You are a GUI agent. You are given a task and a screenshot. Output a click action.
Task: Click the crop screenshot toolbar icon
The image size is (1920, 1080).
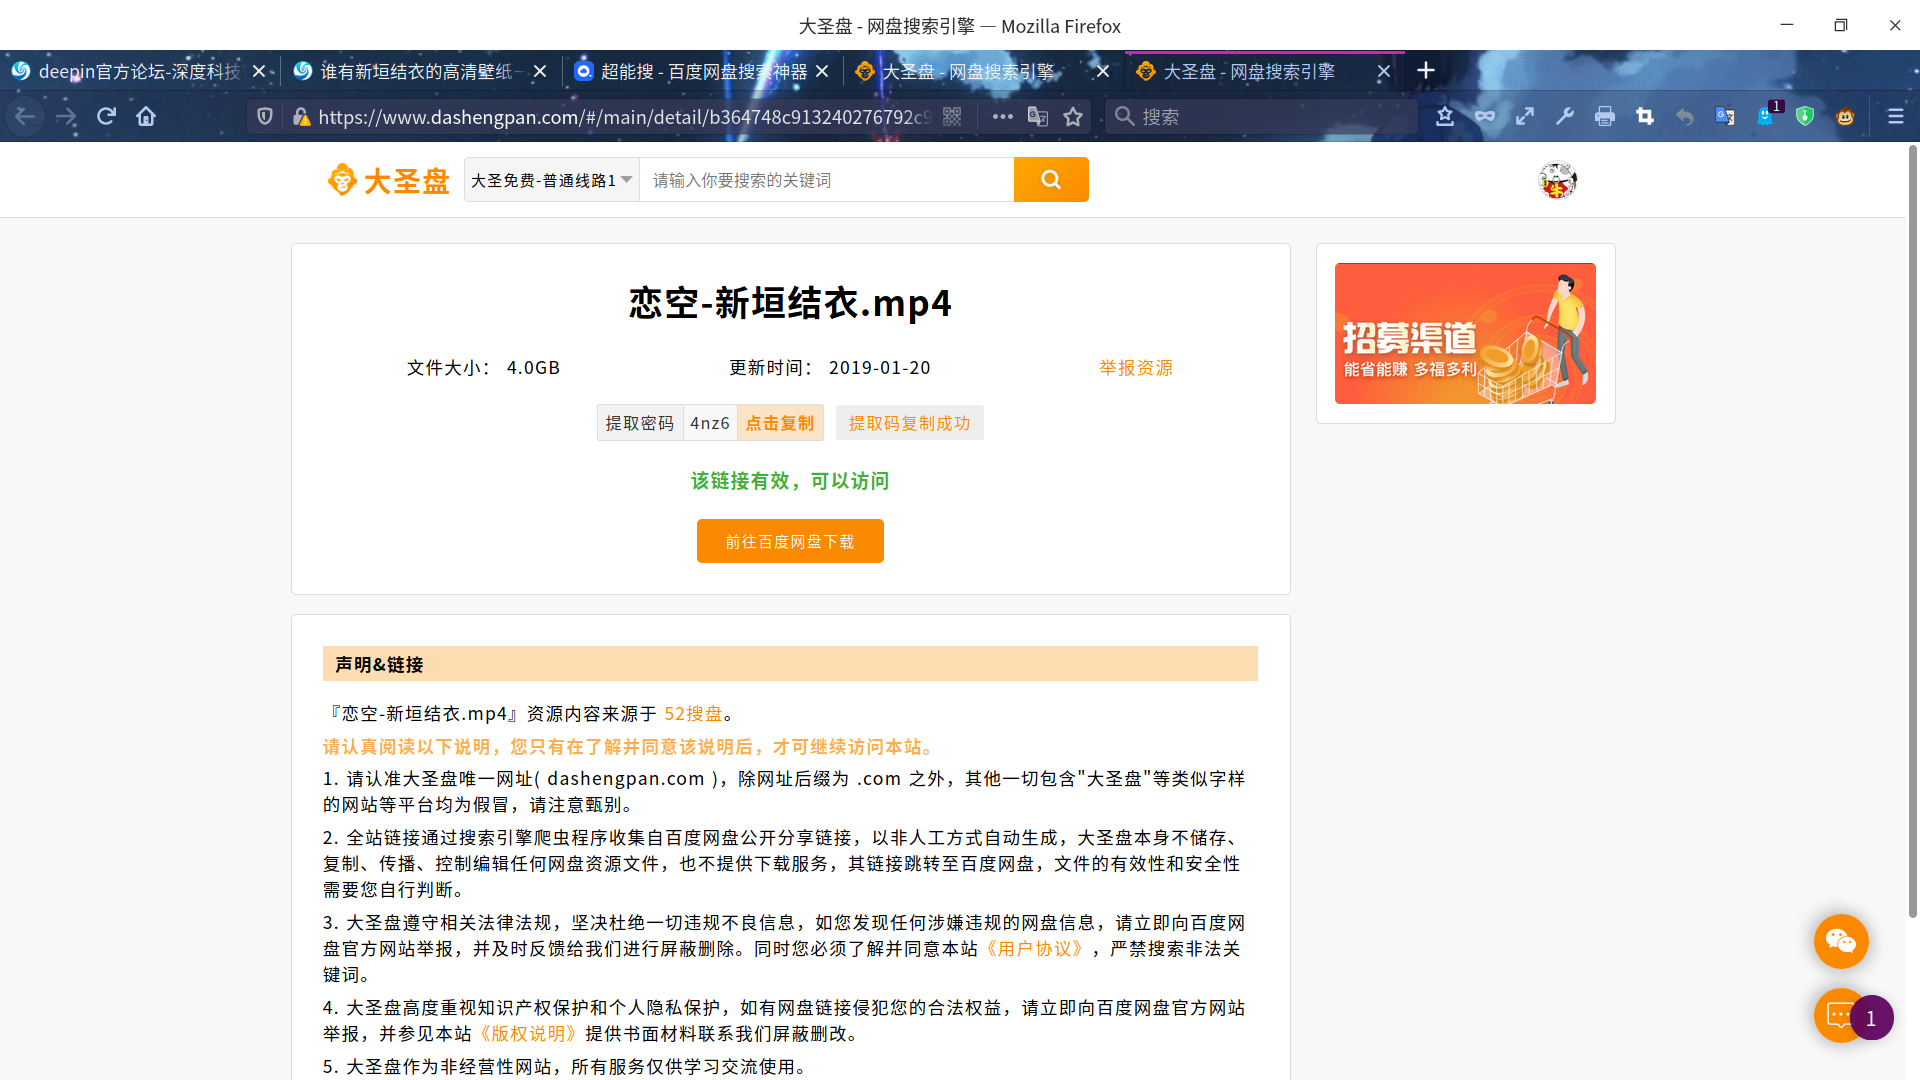[x=1645, y=117]
